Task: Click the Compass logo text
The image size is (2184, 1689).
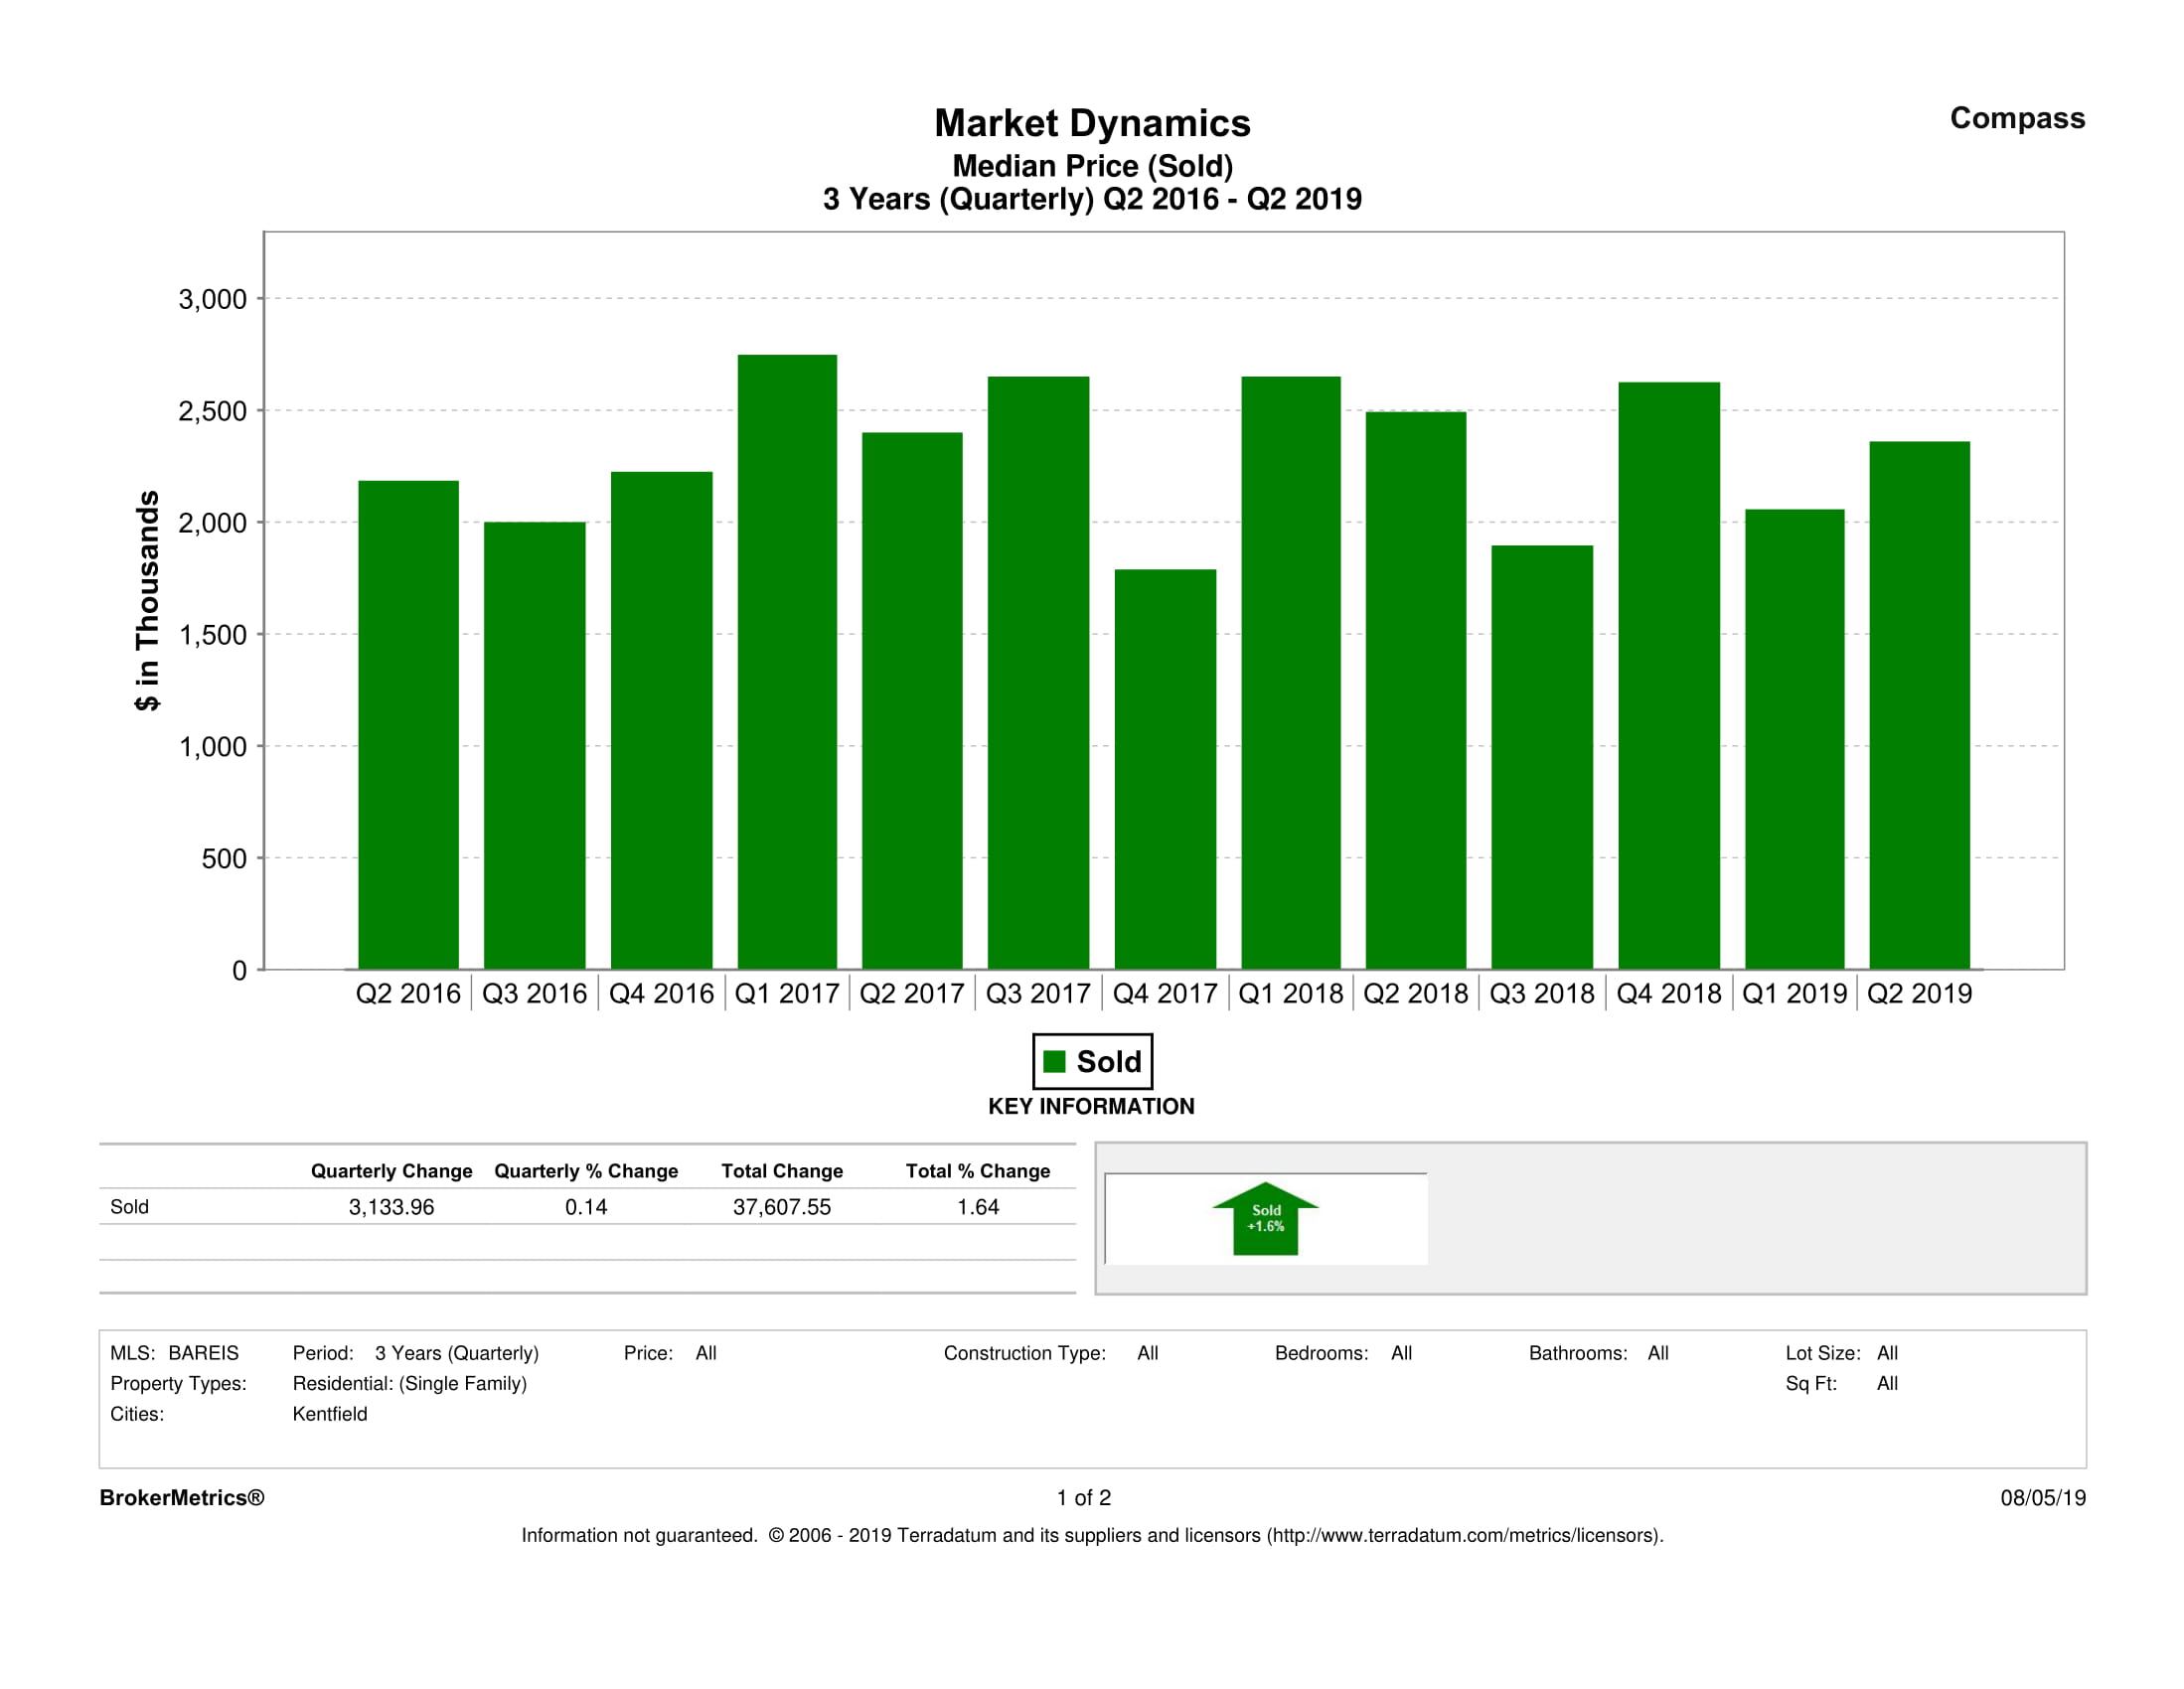Action: click(x=2016, y=118)
